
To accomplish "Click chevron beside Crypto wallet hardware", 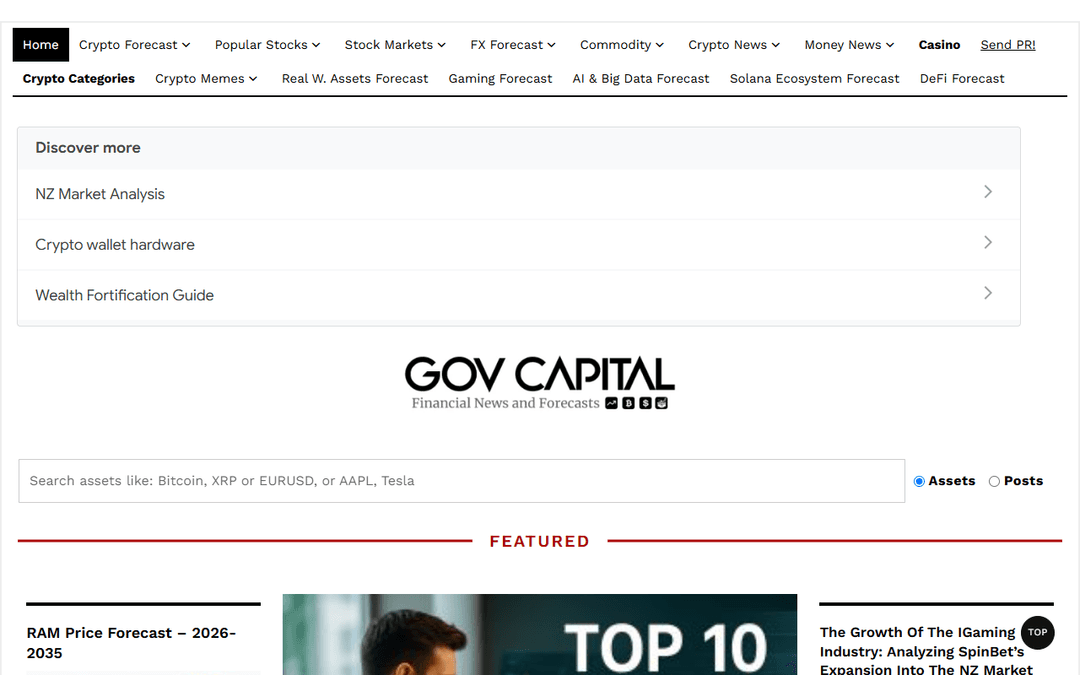I will (x=988, y=242).
